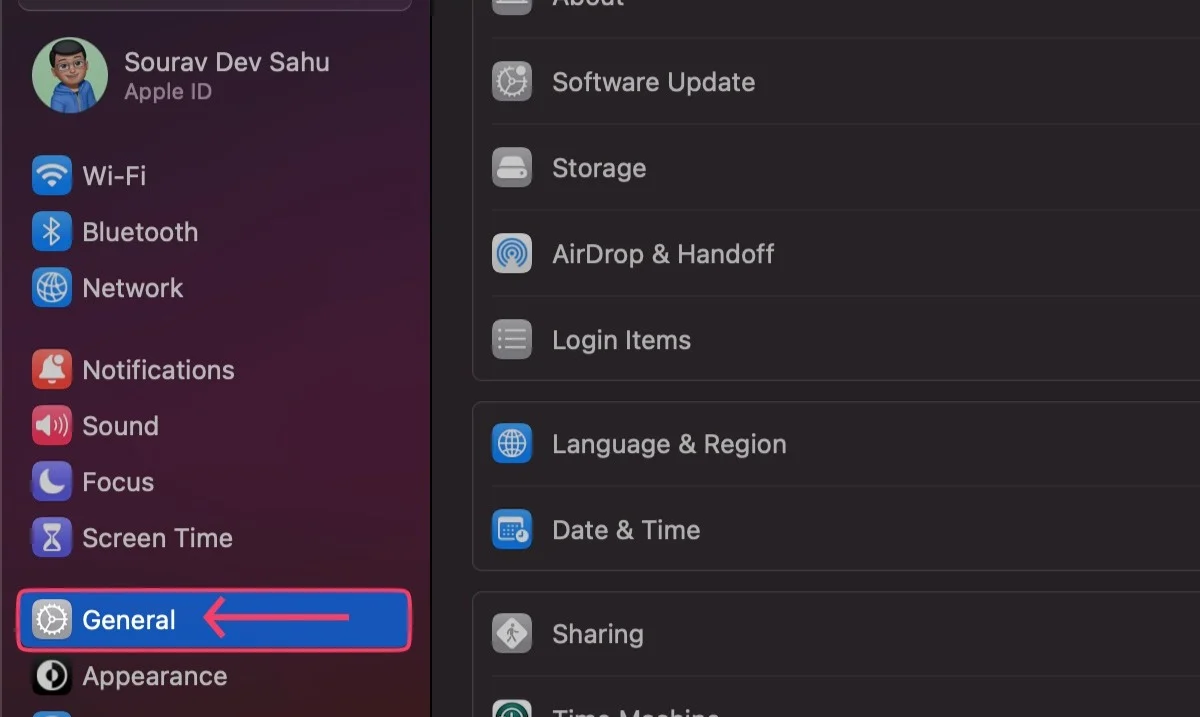Open the Sharing icon

tap(512, 634)
